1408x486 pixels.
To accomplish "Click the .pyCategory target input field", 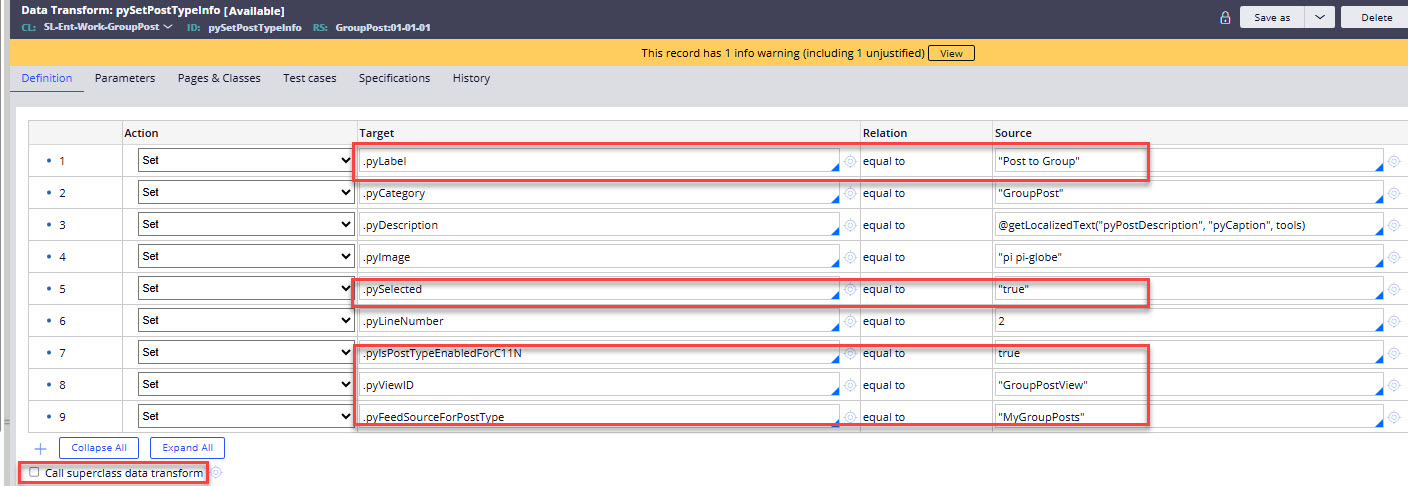I will coord(598,193).
